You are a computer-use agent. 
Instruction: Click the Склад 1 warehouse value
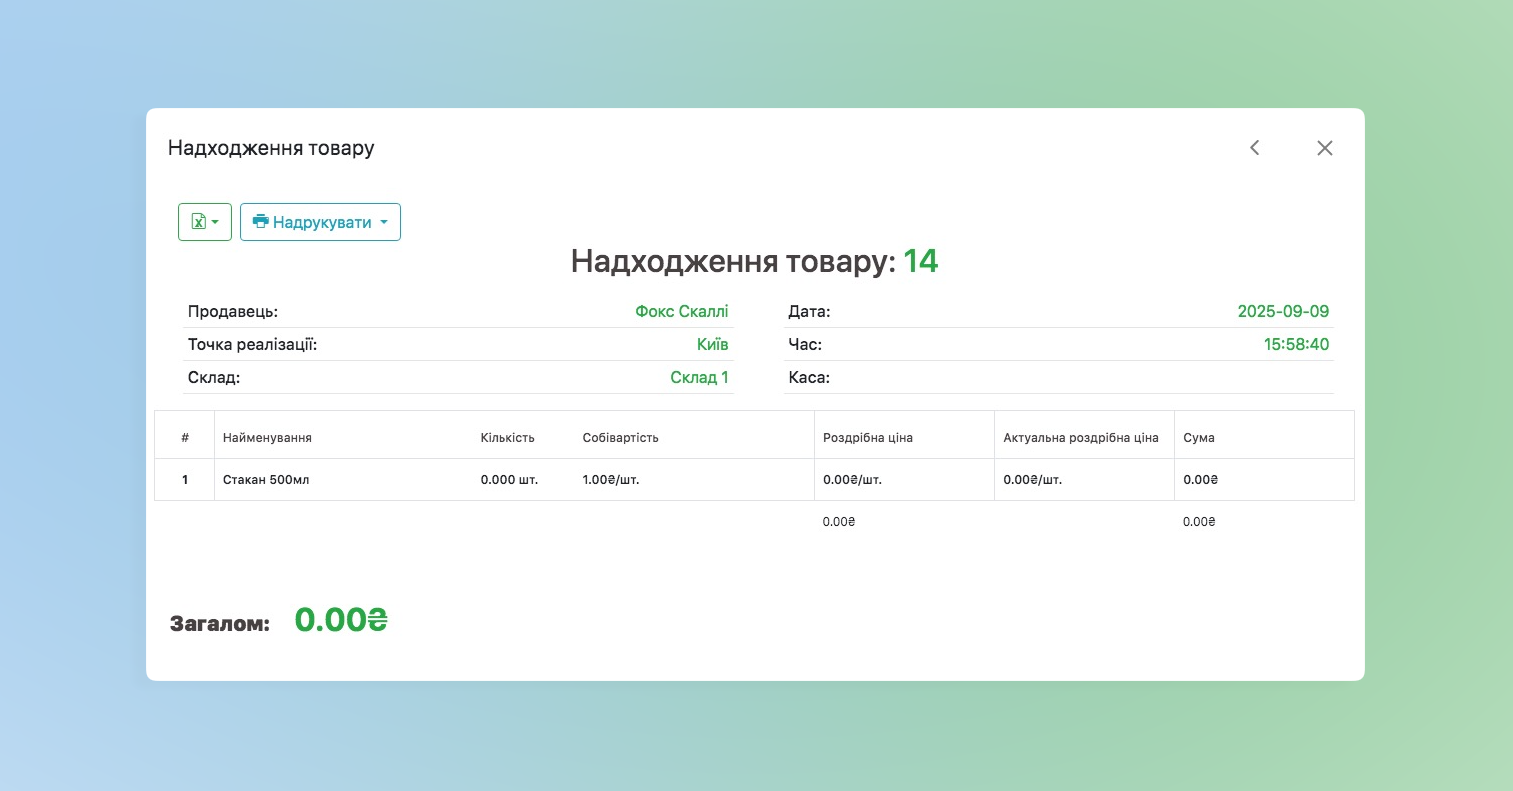pos(699,378)
